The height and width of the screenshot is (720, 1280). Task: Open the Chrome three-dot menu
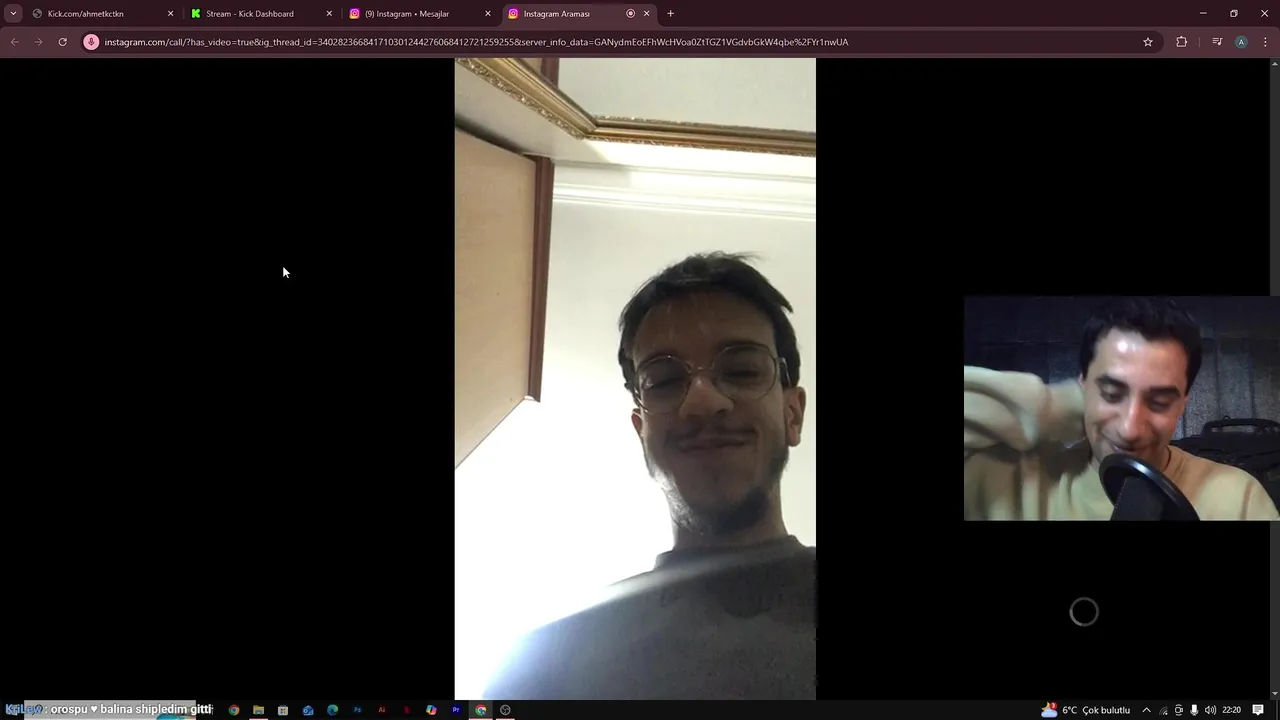click(1266, 42)
